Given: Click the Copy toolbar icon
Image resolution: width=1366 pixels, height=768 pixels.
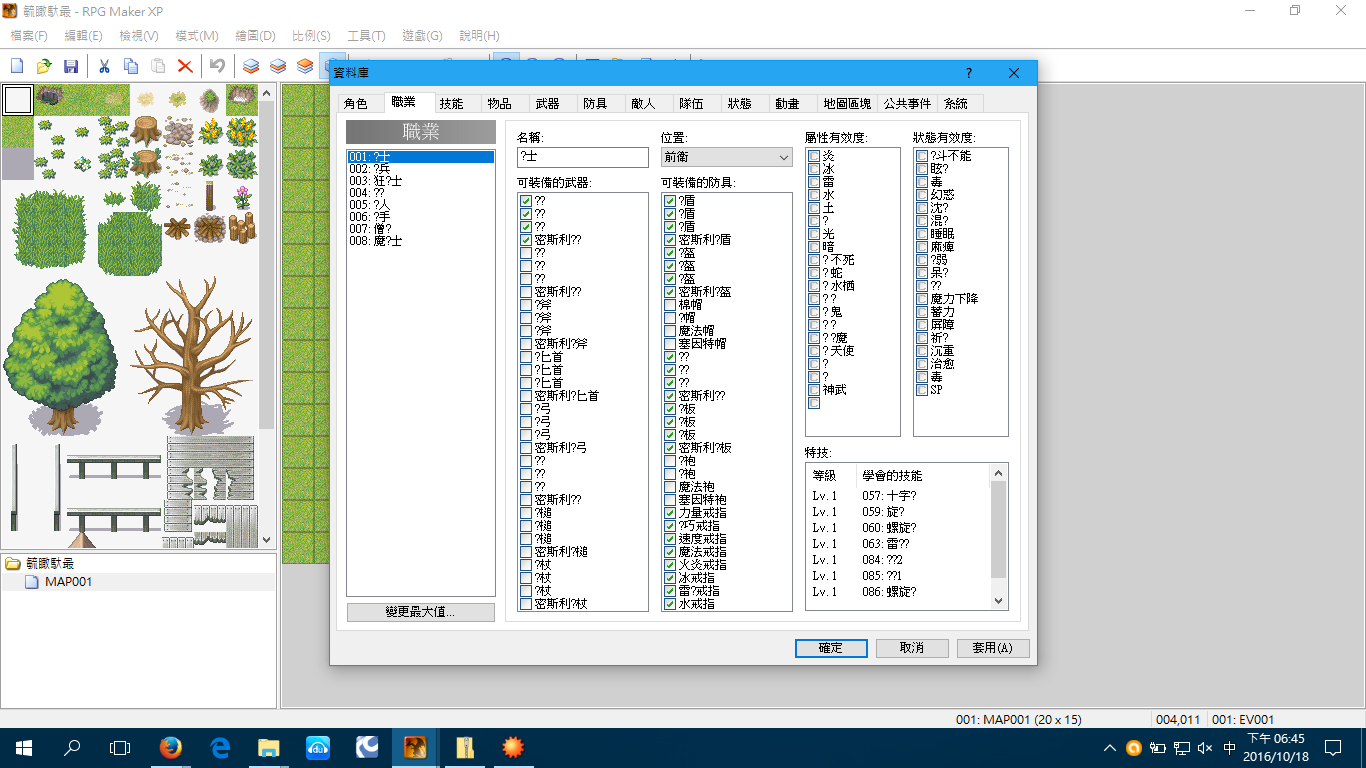Looking at the screenshot, I should click(x=131, y=66).
